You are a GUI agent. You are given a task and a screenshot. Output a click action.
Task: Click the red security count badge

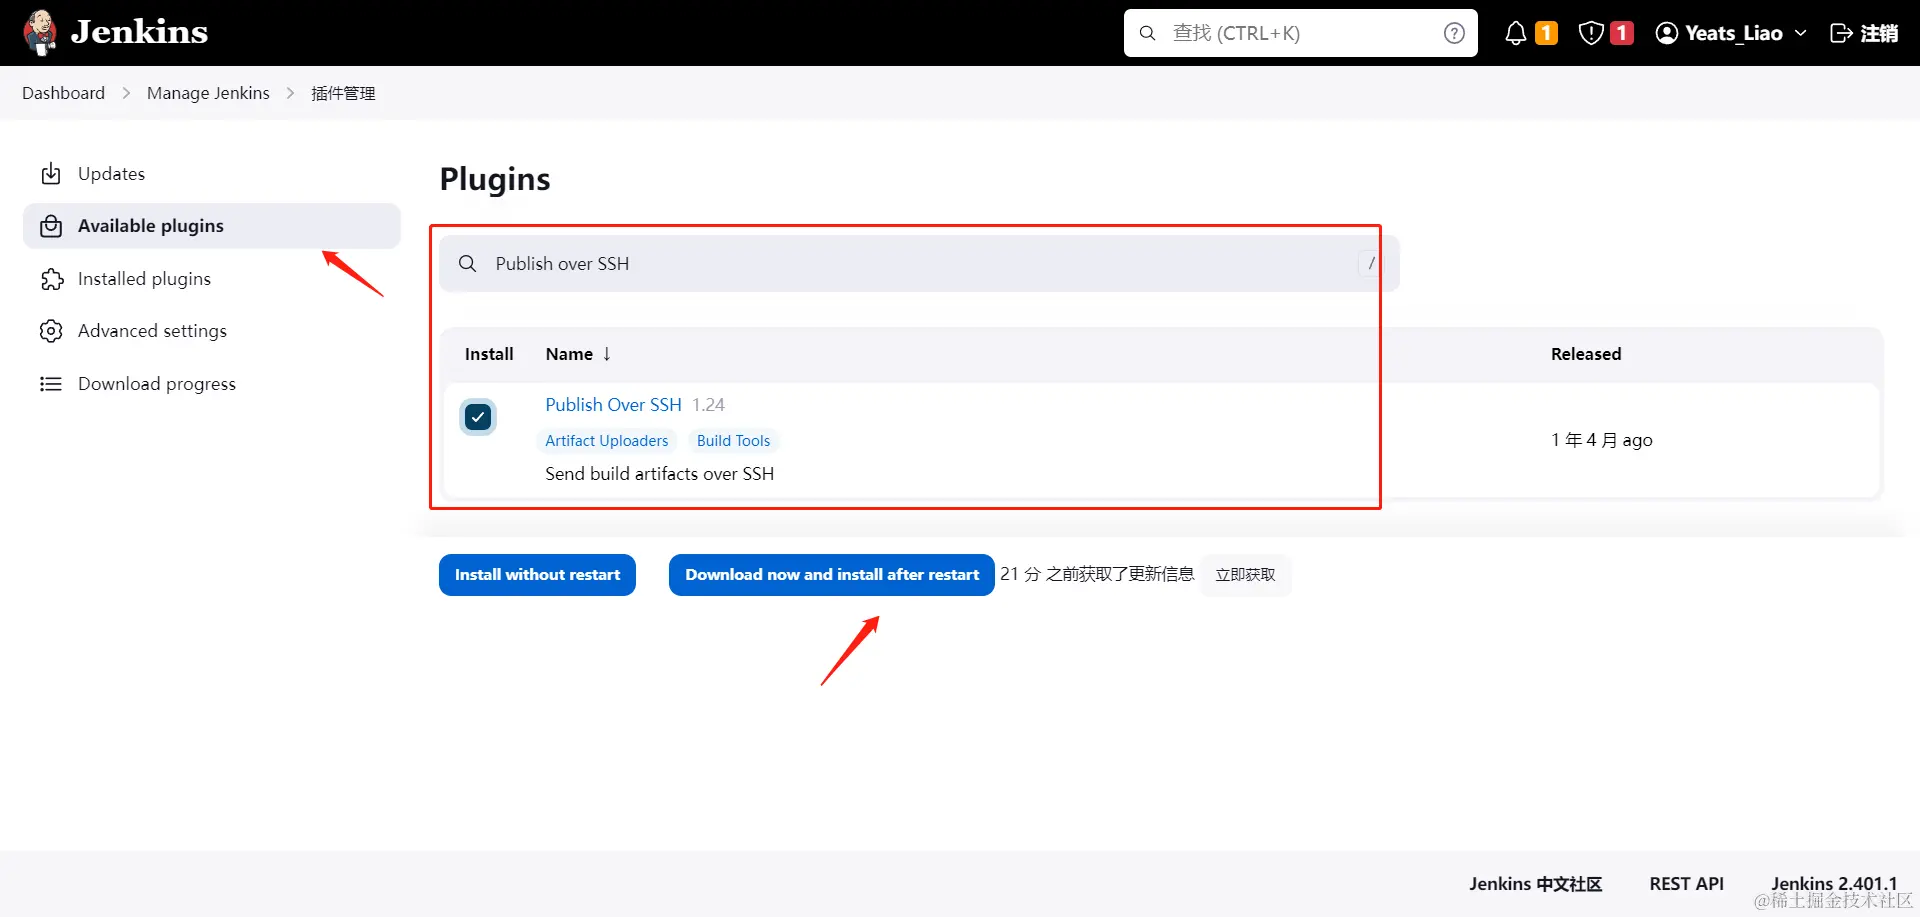(1622, 33)
